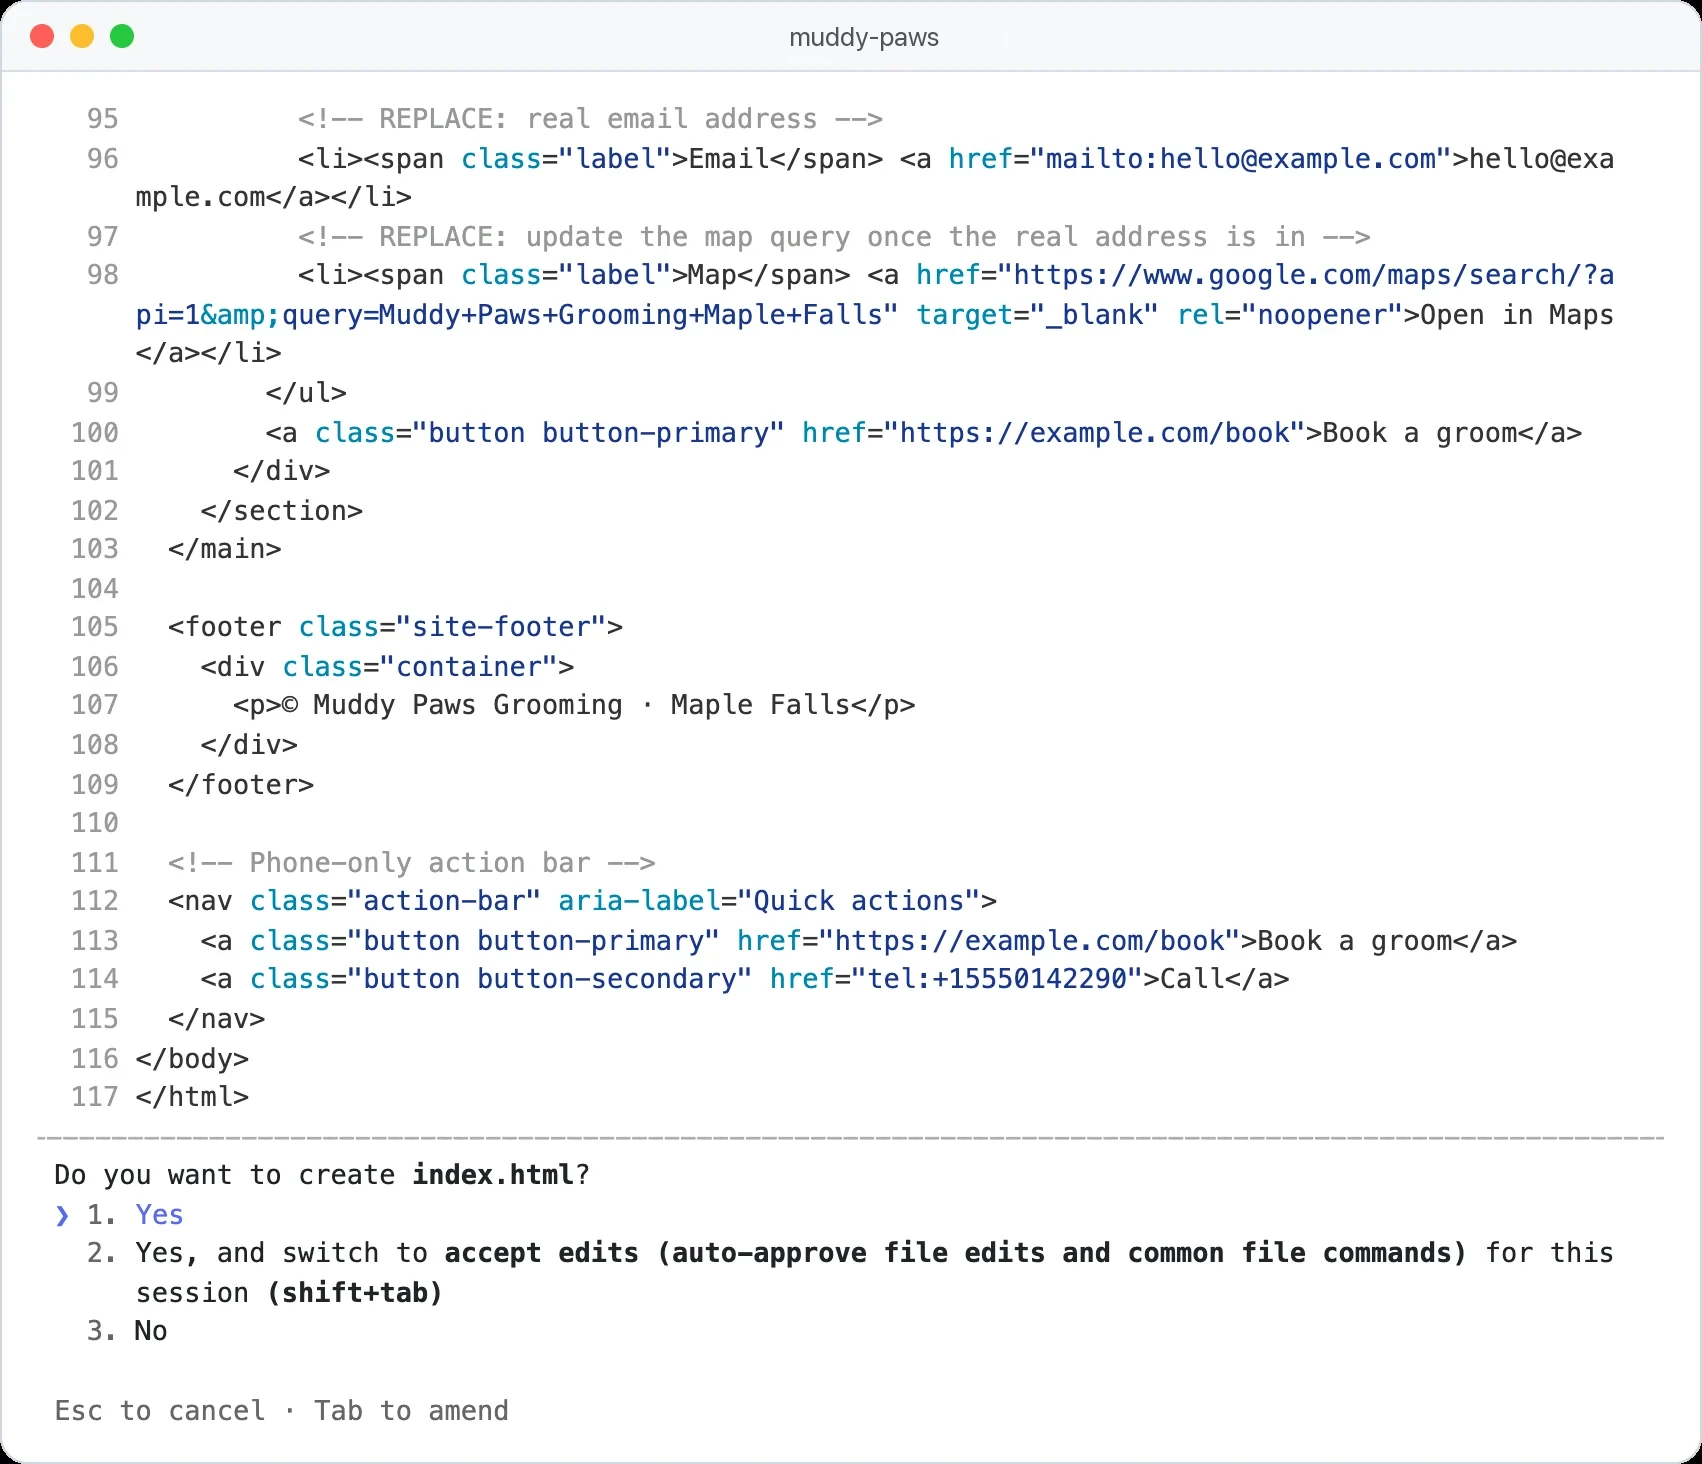Select the "Yes" option to create index.html
The width and height of the screenshot is (1702, 1464).
(159, 1214)
